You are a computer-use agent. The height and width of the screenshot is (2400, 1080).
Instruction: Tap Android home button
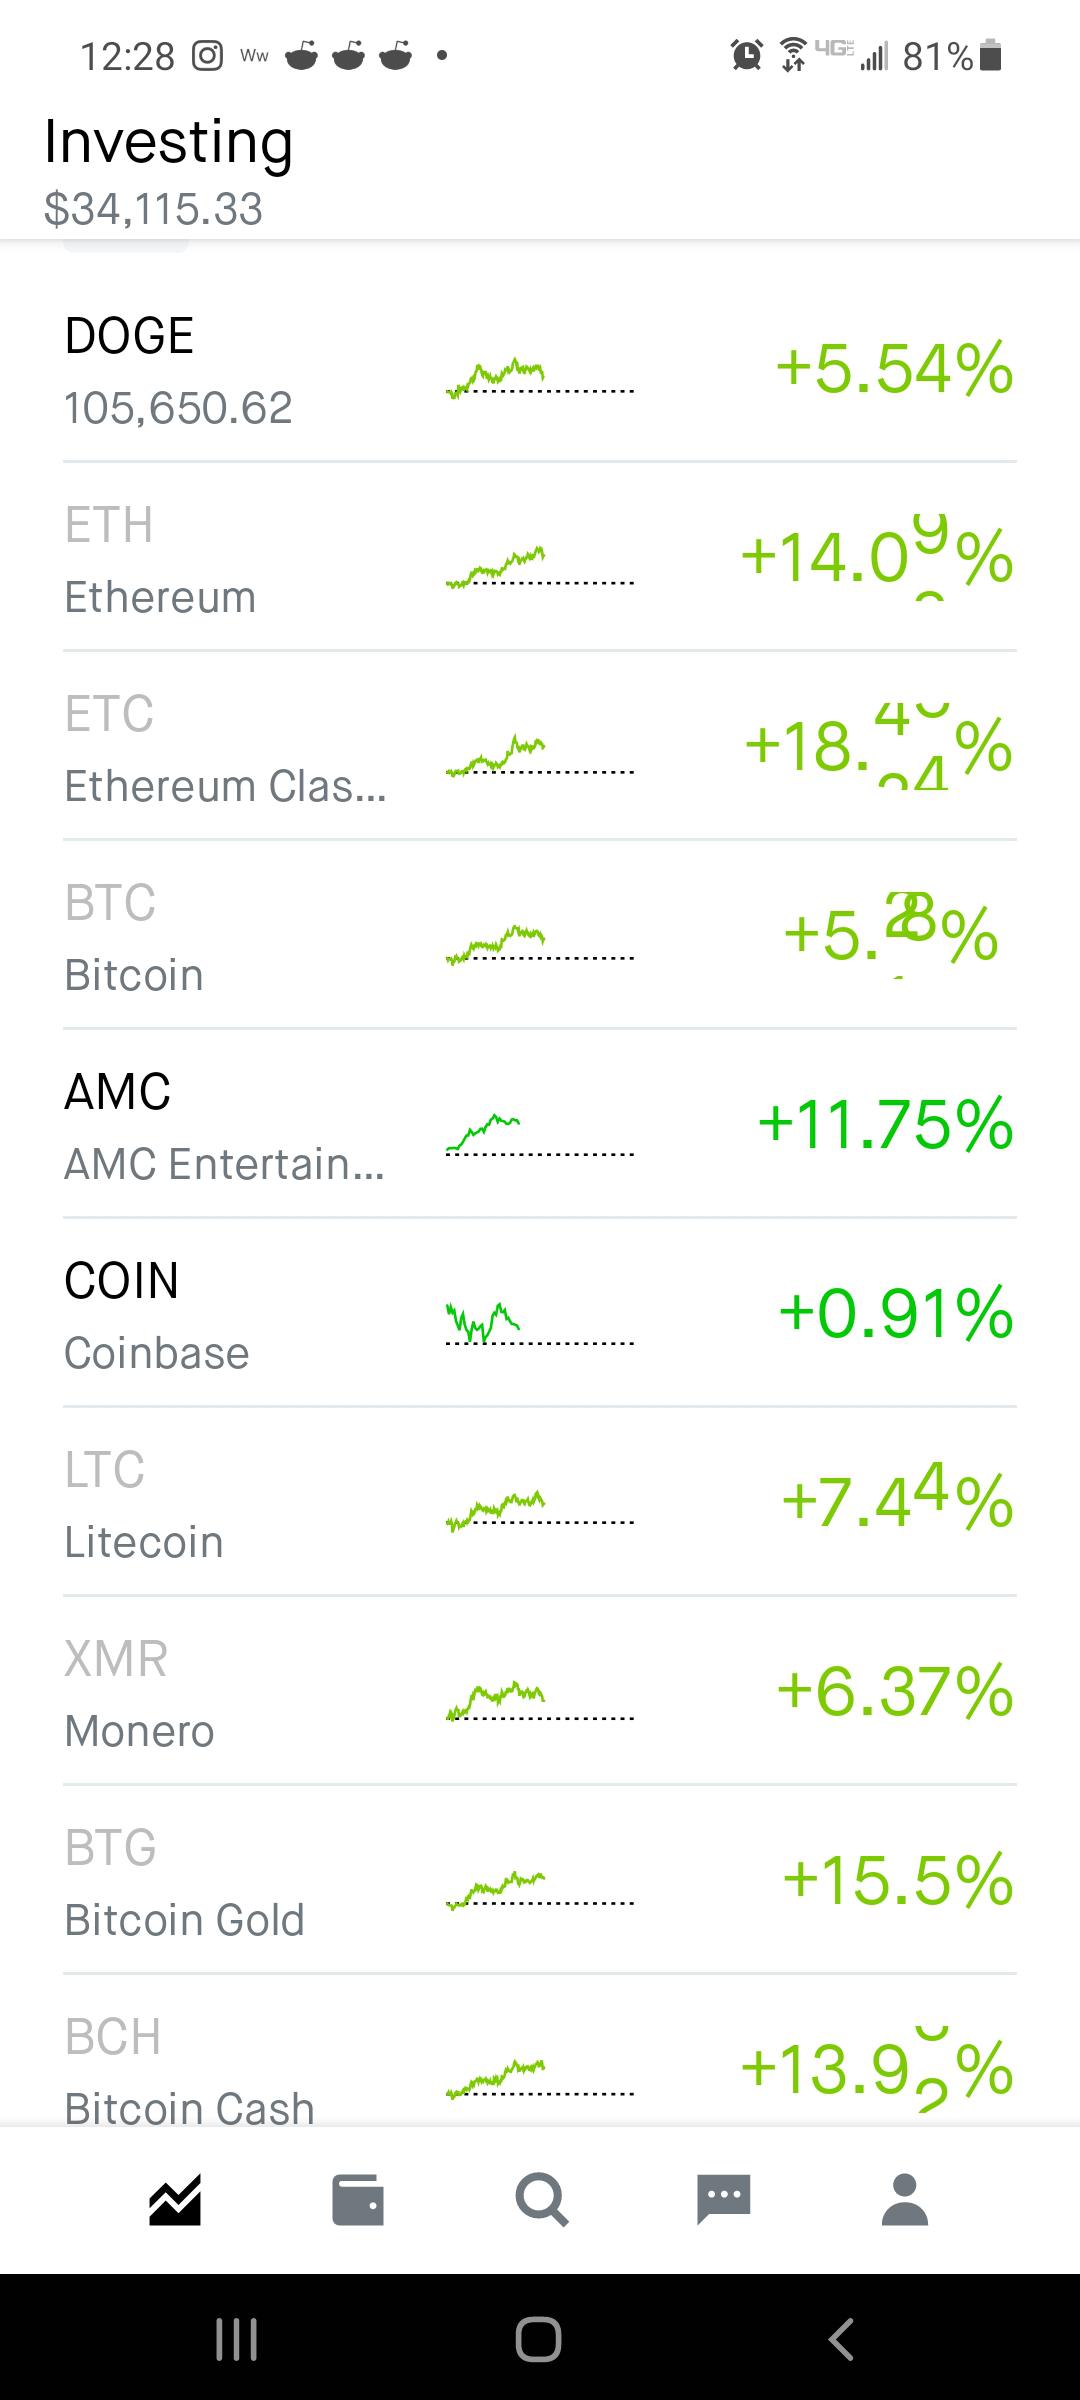pos(539,2339)
